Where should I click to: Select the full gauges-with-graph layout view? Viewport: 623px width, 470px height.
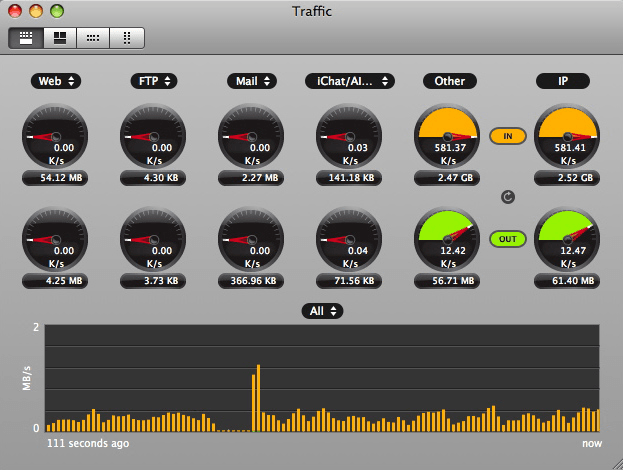click(26, 38)
